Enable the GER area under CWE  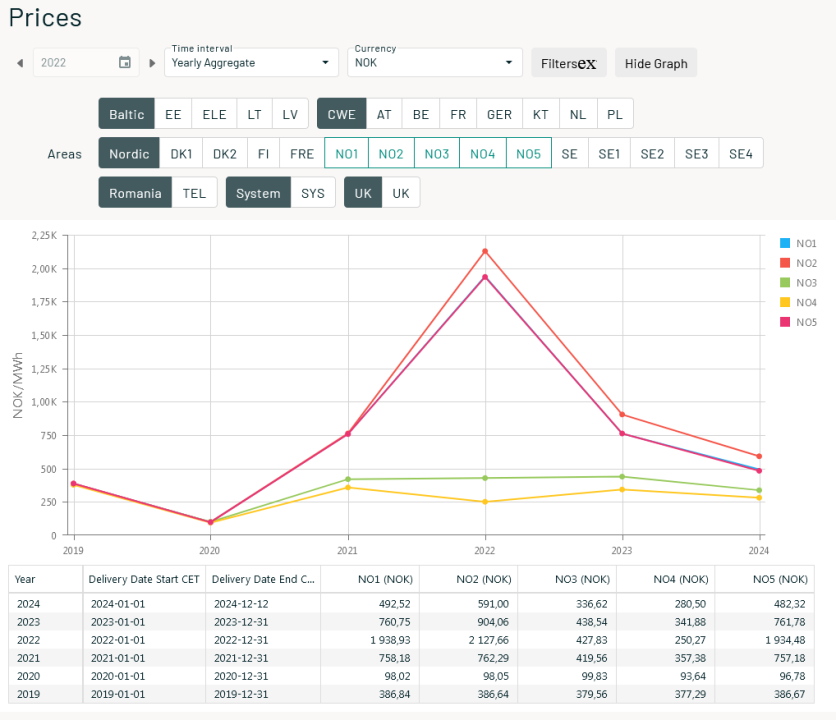point(499,113)
